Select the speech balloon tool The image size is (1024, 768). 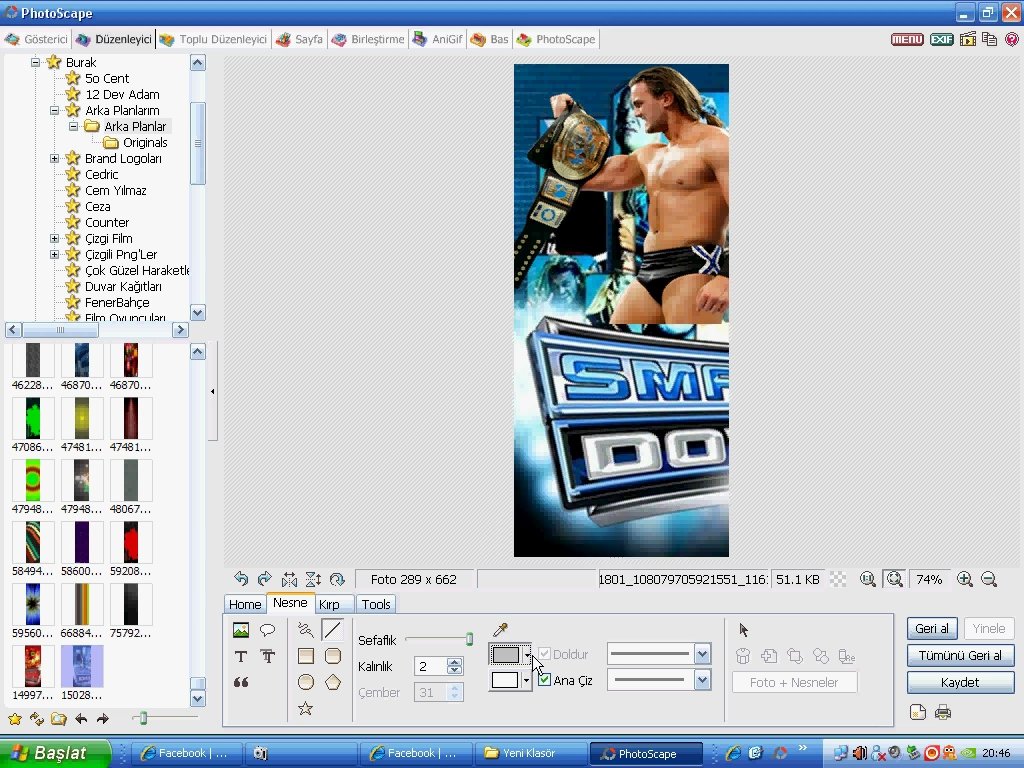coord(267,630)
